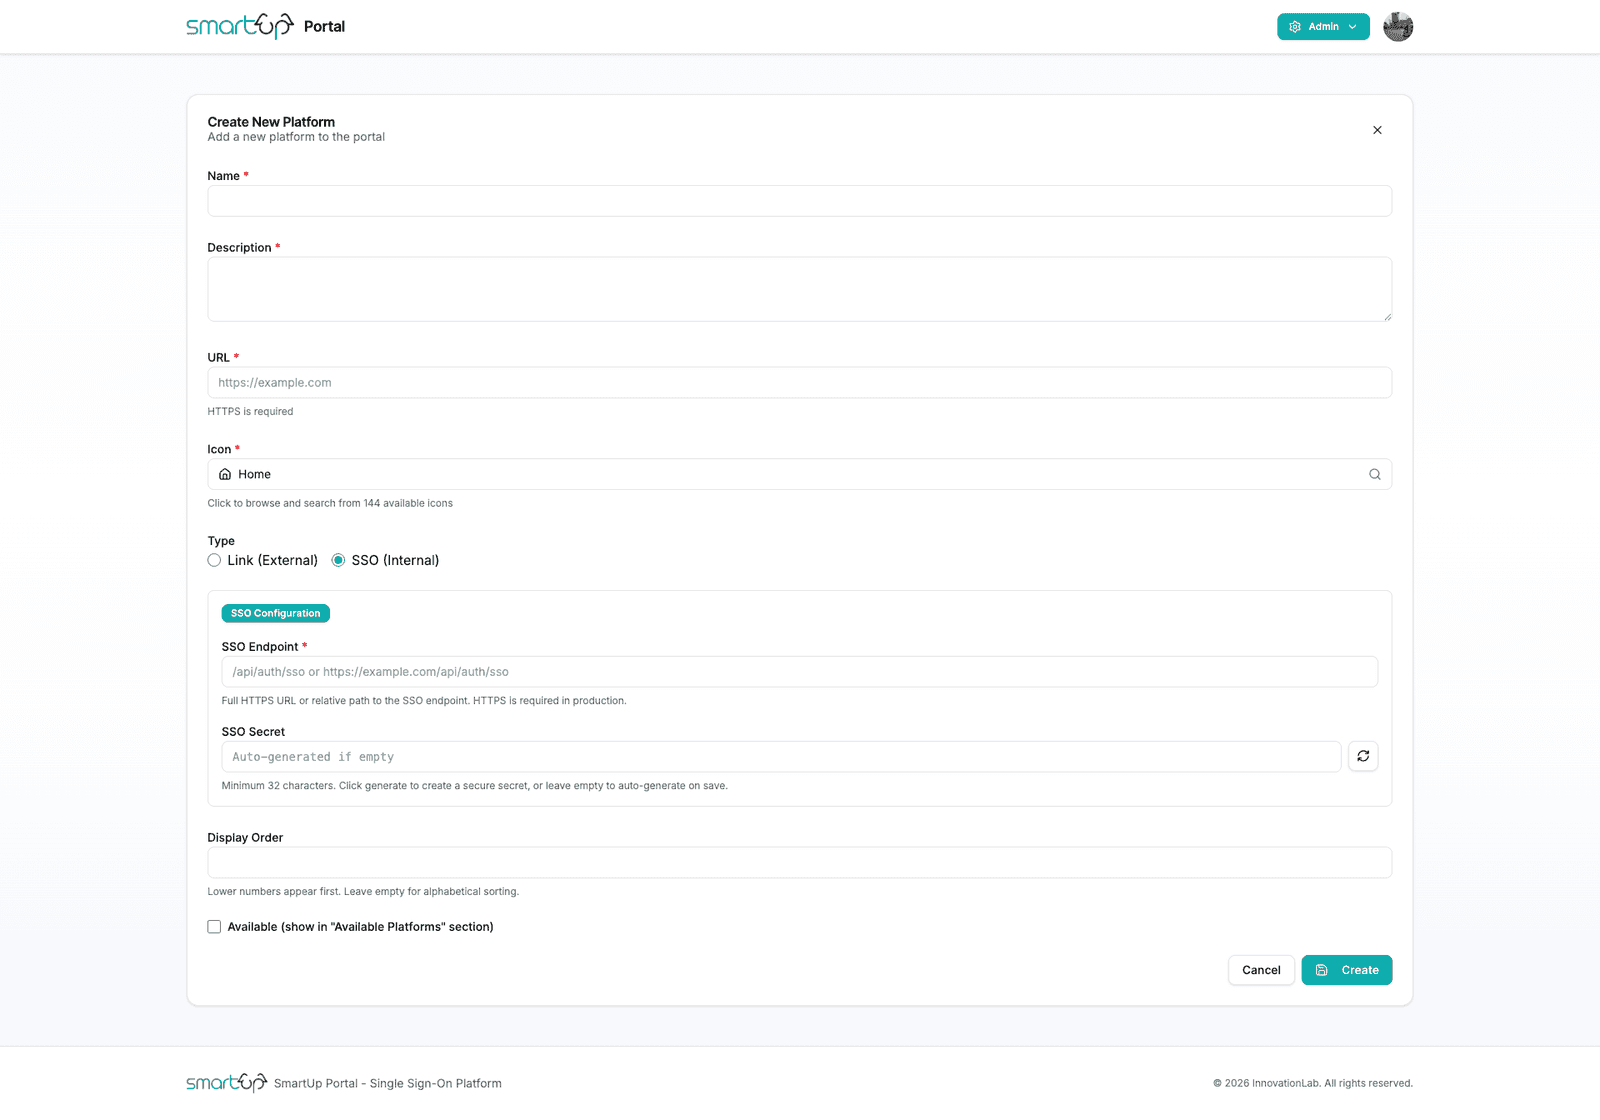The height and width of the screenshot is (1120, 1600).
Task: Click the '© 2026 InnovationLab' footer text
Action: pyautogui.click(x=1312, y=1083)
